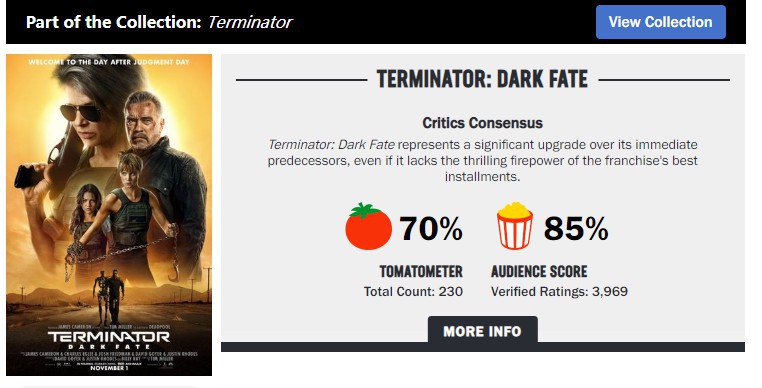
Task: Expand the MORE INFO tab
Action: coord(483,331)
